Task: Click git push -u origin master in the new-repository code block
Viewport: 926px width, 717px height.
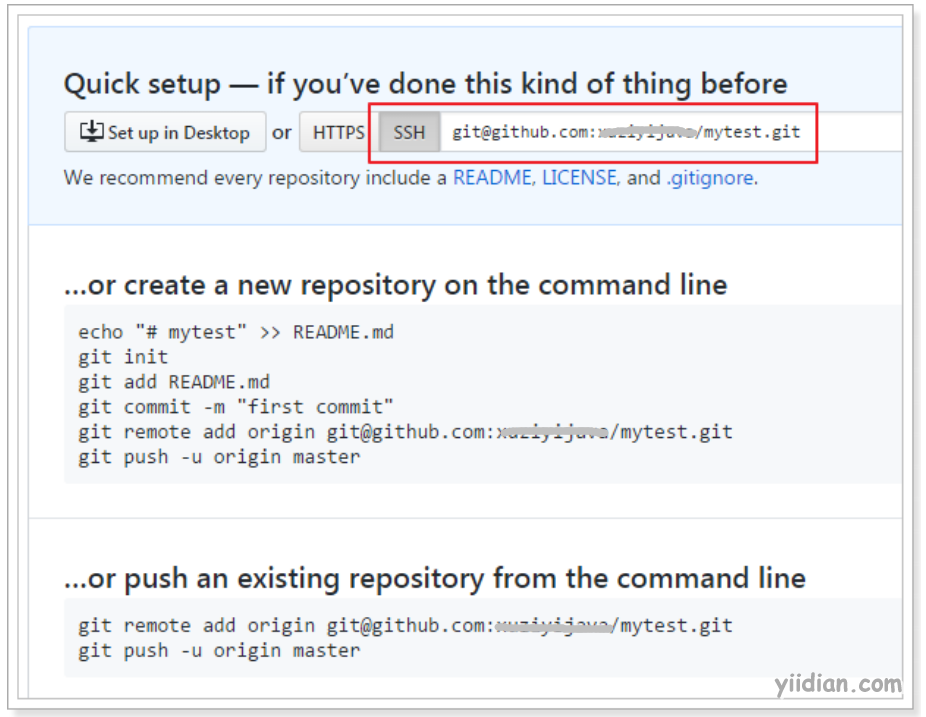Action: click(219, 457)
